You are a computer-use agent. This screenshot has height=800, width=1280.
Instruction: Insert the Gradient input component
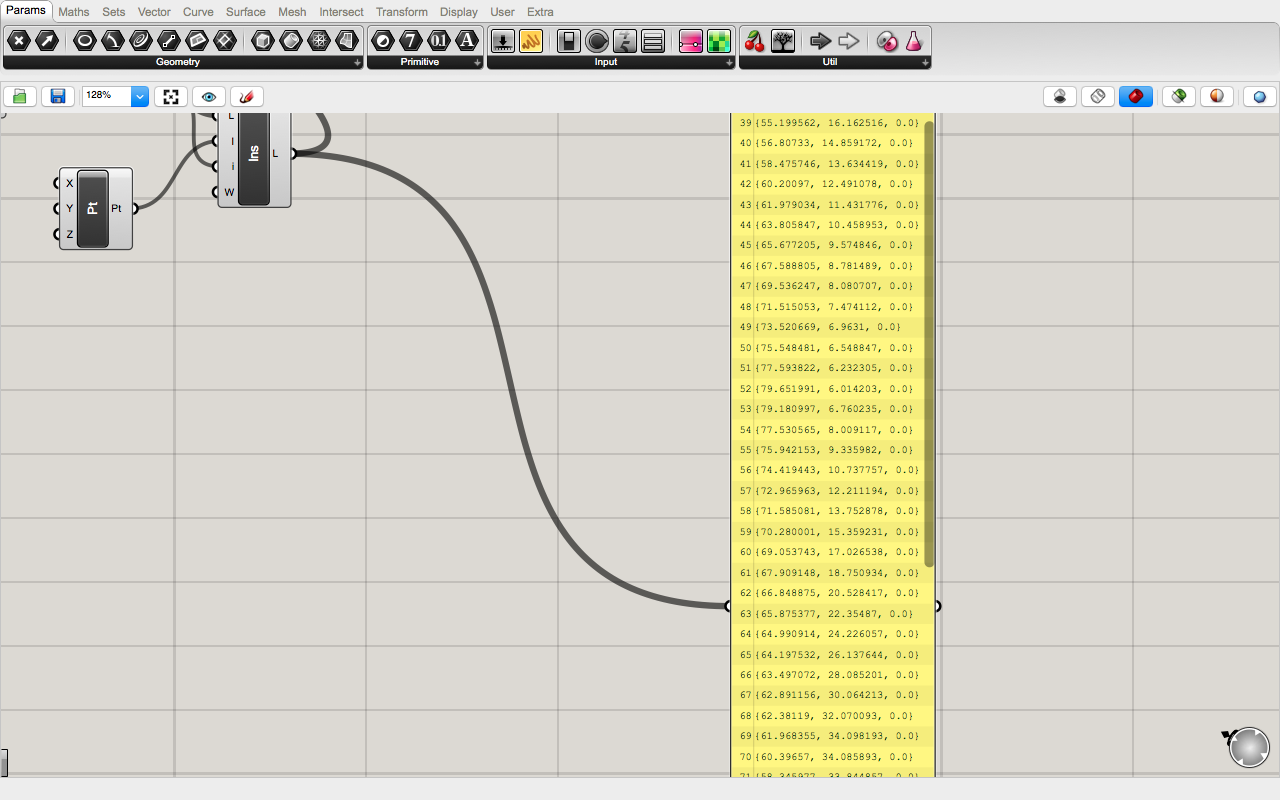click(690, 41)
